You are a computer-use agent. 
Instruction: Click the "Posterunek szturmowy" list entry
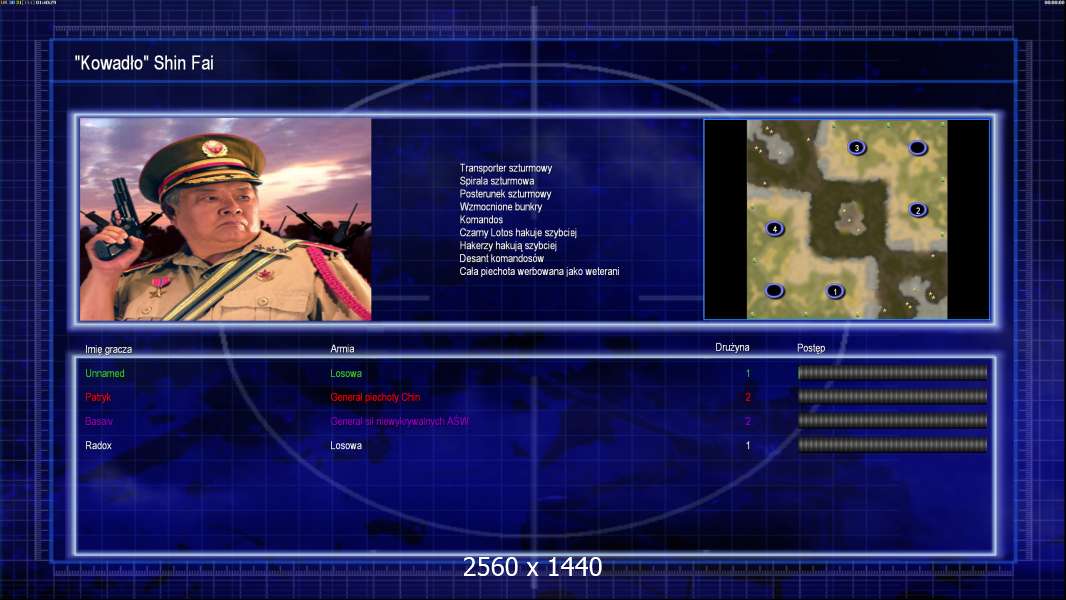[505, 194]
